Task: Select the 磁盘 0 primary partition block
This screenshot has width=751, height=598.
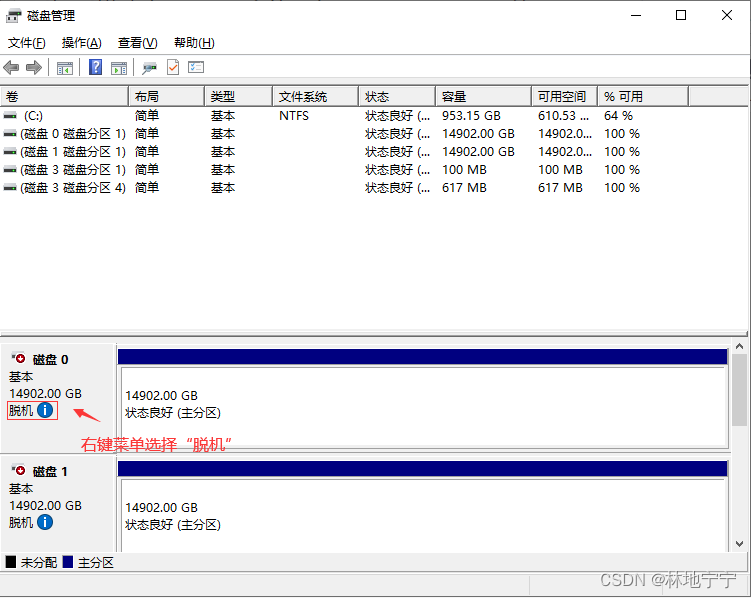Action: (x=423, y=399)
